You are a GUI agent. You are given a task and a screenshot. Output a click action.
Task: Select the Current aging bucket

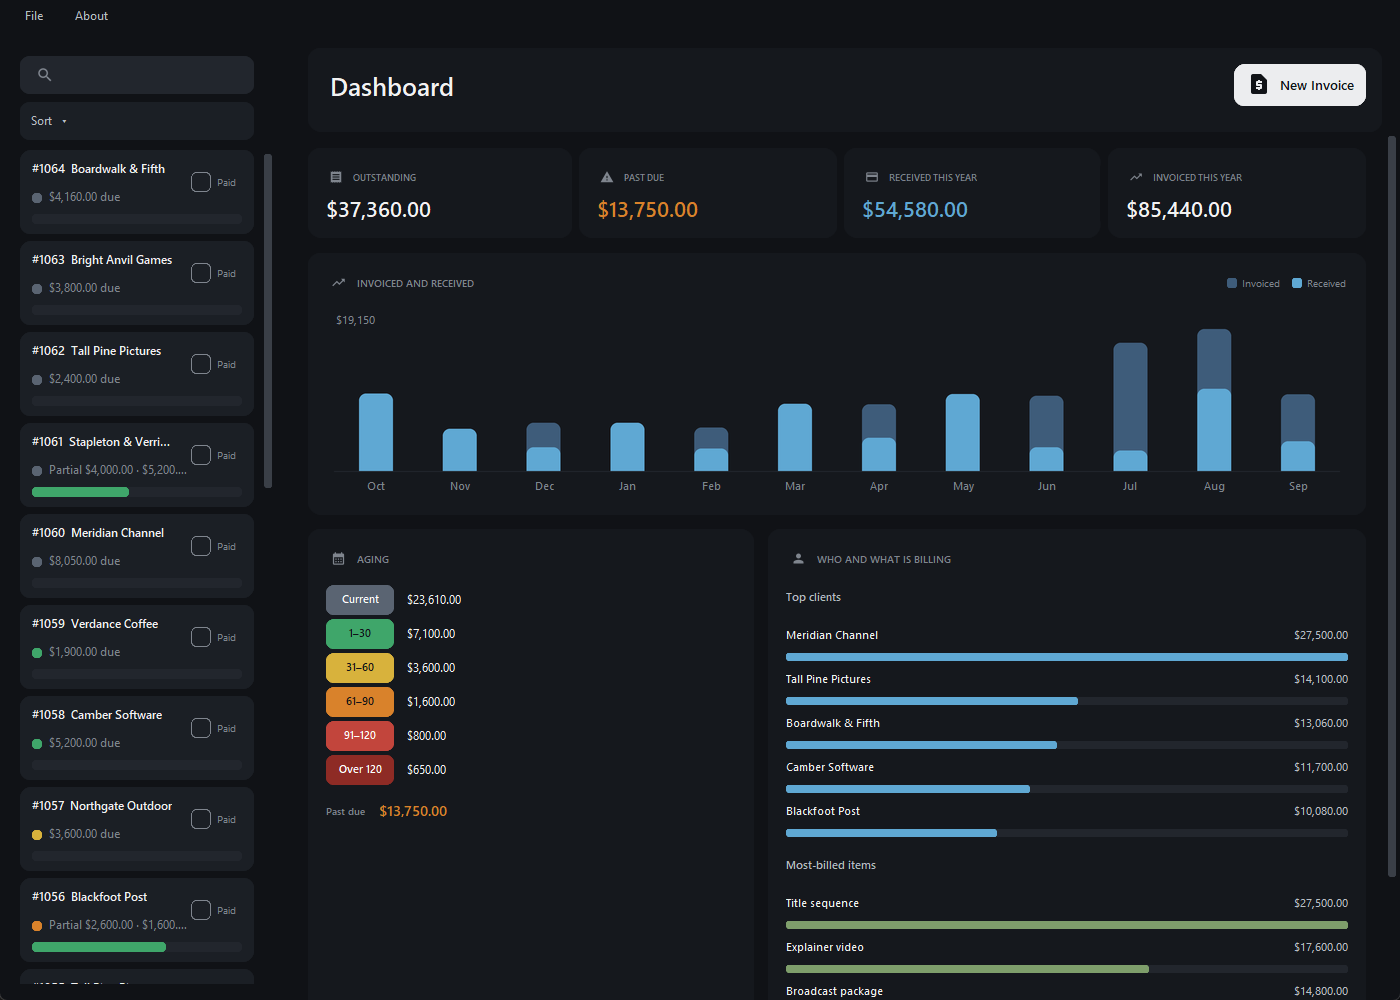[x=360, y=600]
